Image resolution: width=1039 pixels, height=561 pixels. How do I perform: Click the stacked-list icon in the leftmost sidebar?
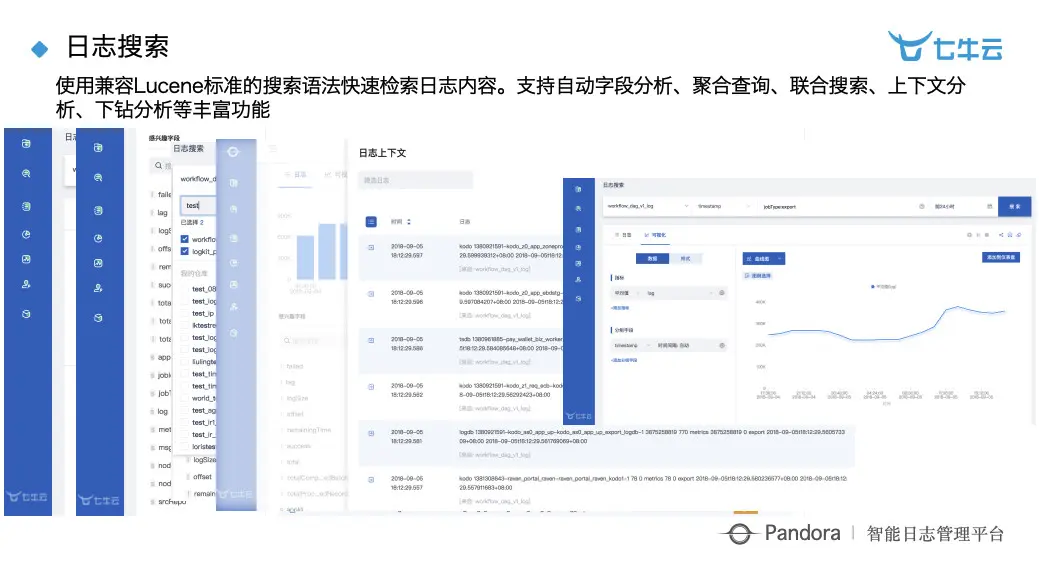(26, 207)
